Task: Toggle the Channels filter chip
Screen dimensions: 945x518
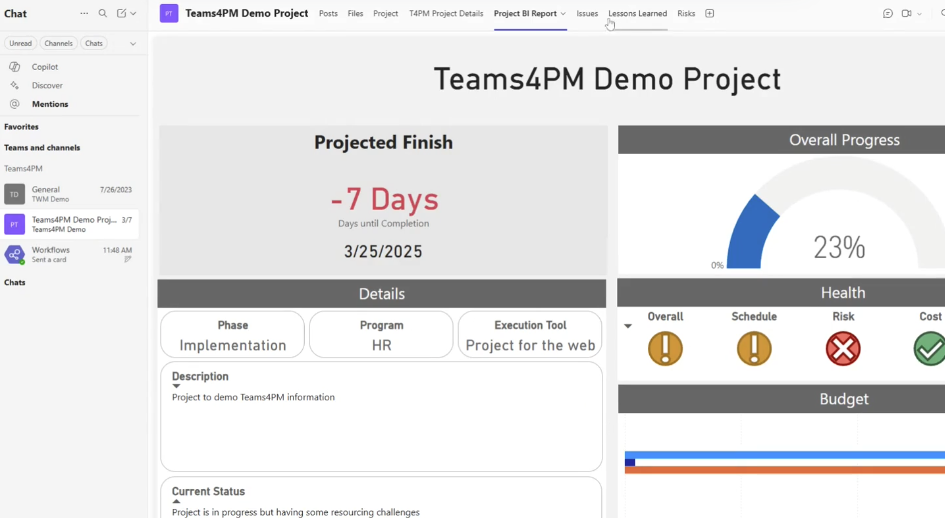Action: [58, 44]
